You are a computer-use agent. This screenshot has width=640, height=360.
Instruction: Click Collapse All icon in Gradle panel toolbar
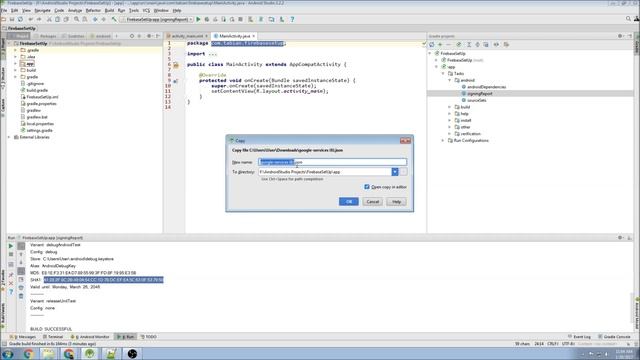pos(477,44)
